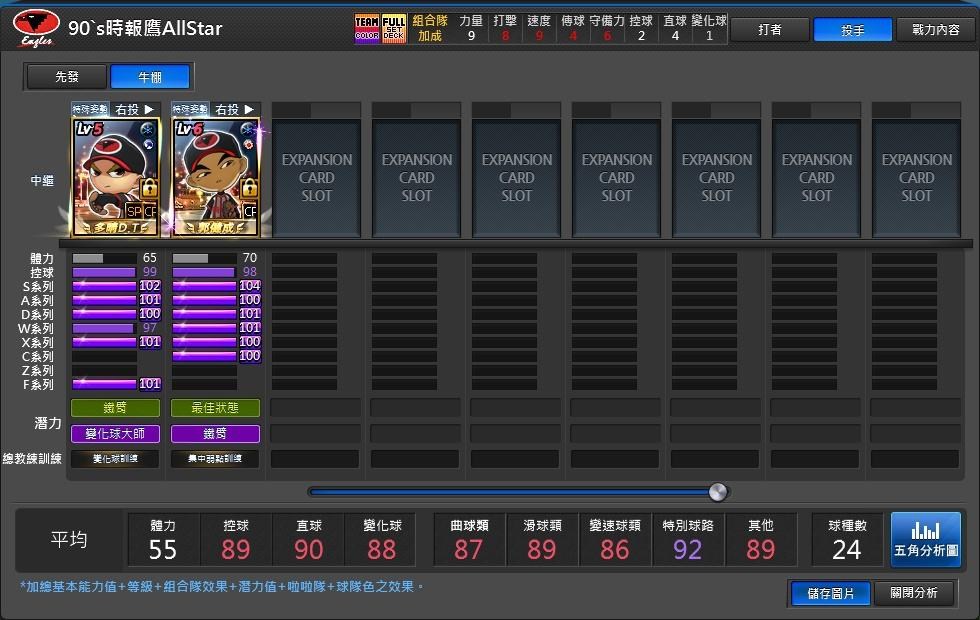Screen dimensions: 980x620
Task: Click the 變化球大師 potential button
Action: (115, 434)
